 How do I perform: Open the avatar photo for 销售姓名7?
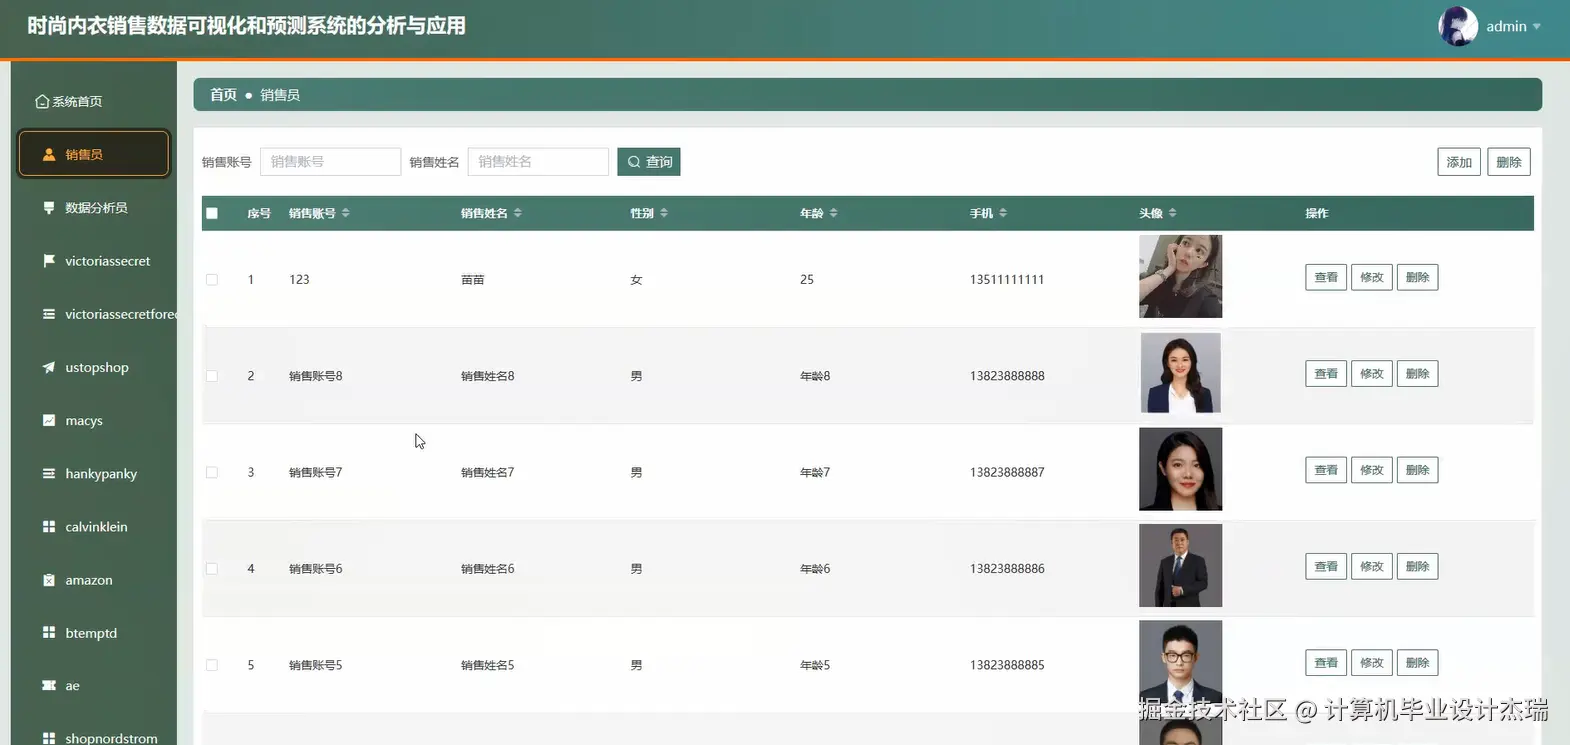click(x=1180, y=469)
